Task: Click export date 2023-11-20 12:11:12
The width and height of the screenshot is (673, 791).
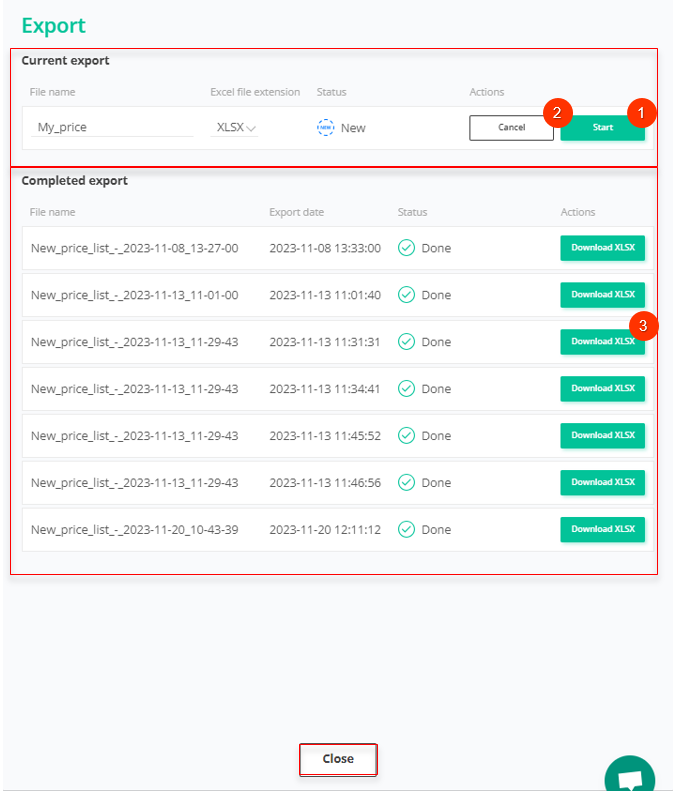Action: click(x=325, y=530)
